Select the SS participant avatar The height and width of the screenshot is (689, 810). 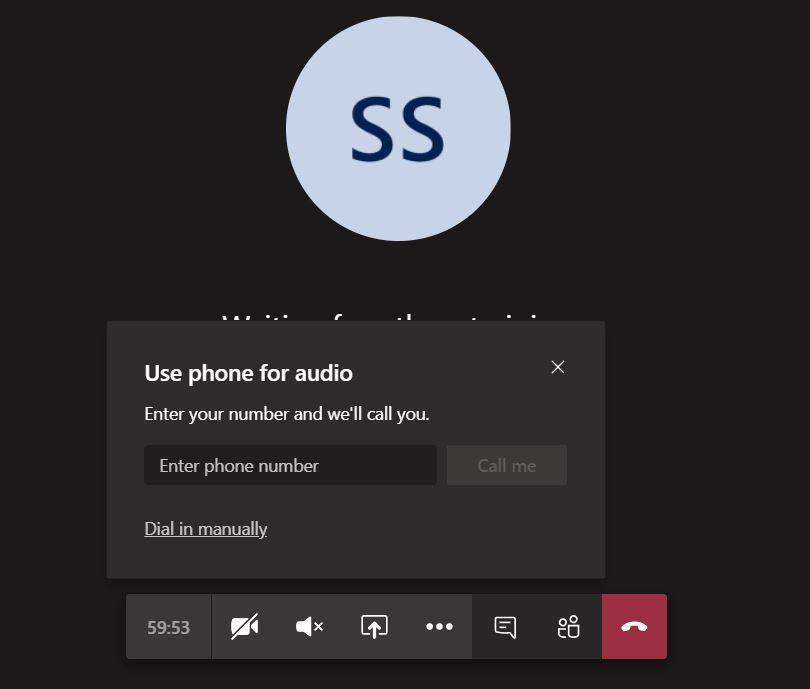[398, 129]
